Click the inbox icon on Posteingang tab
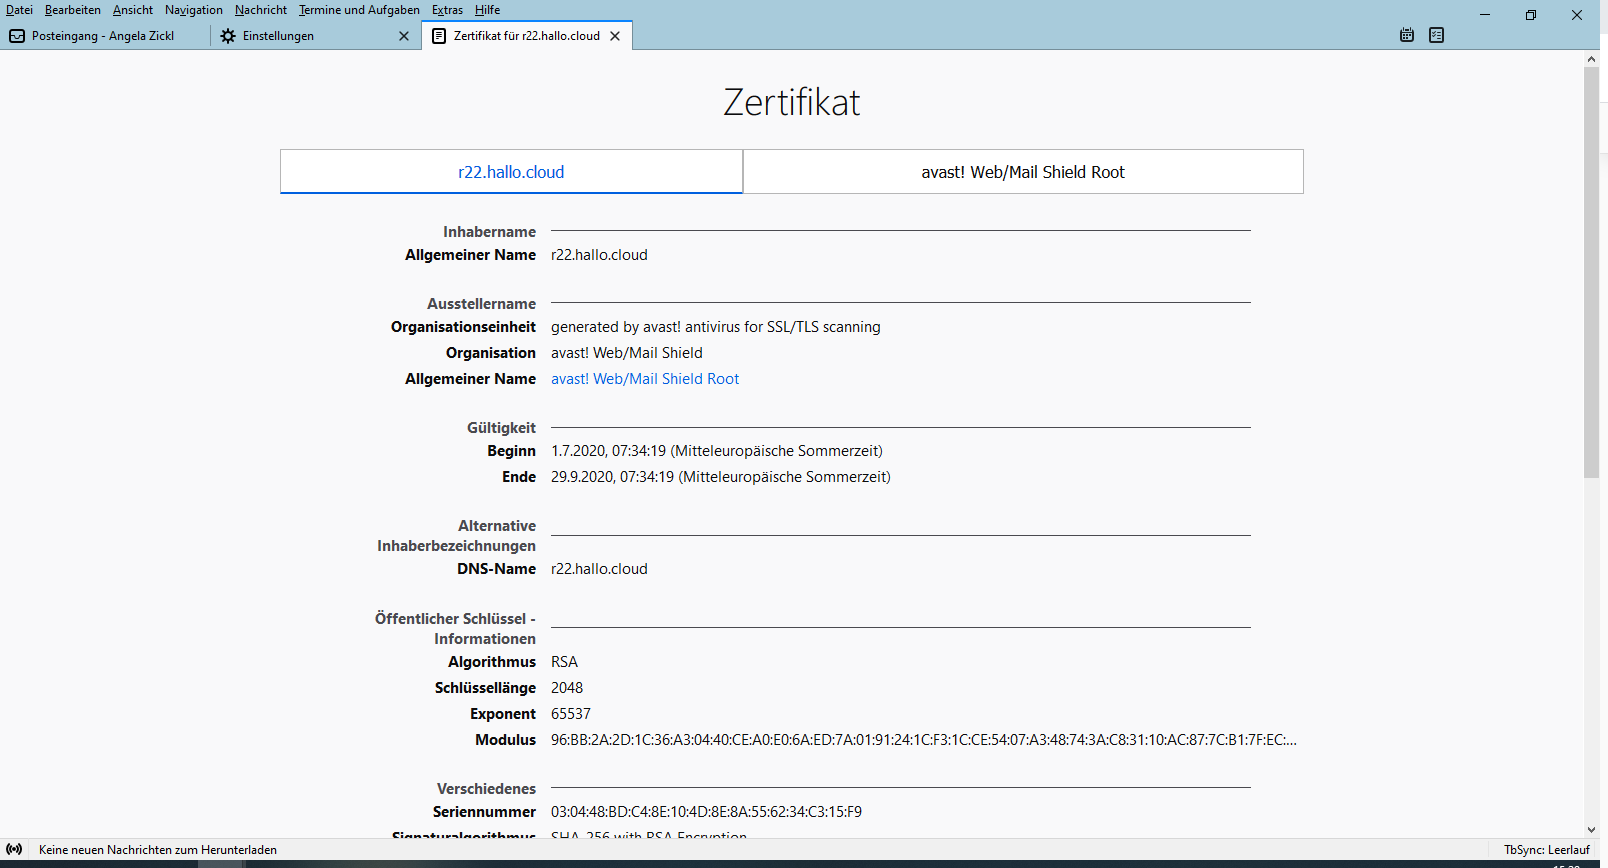Viewport: 1608px width, 868px height. (x=17, y=36)
